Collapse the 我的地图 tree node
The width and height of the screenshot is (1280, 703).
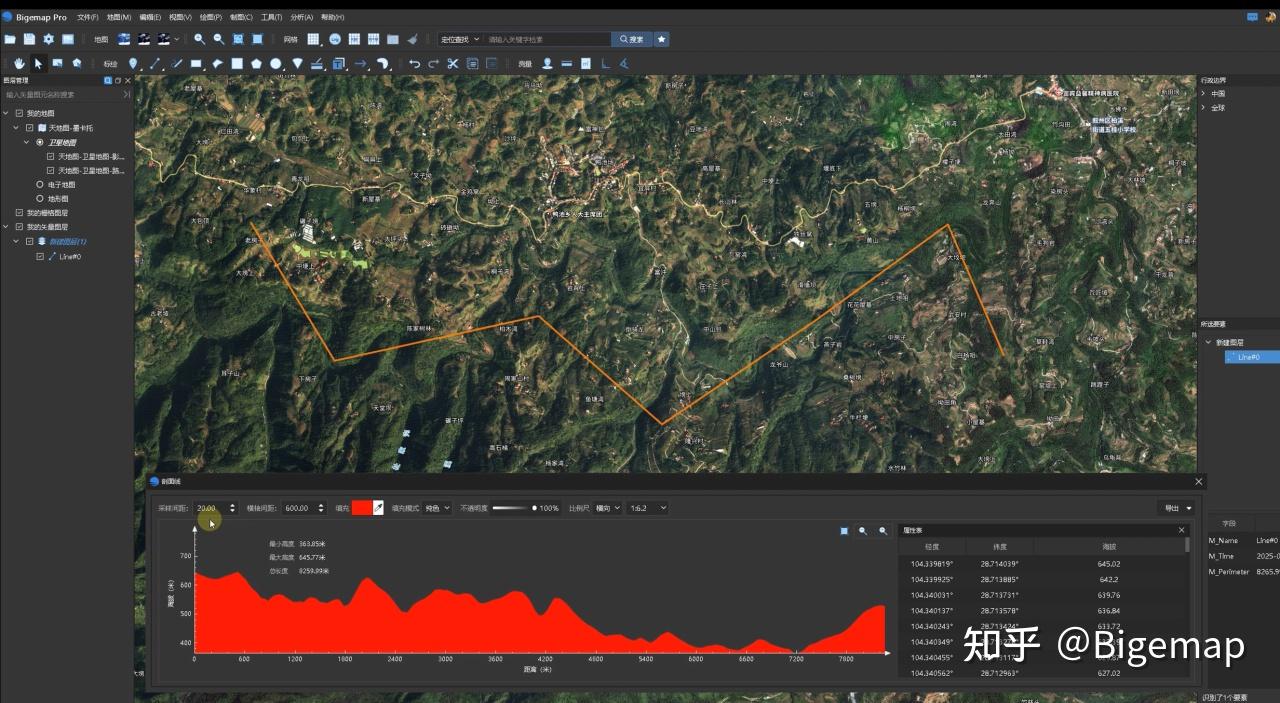click(x=6, y=113)
